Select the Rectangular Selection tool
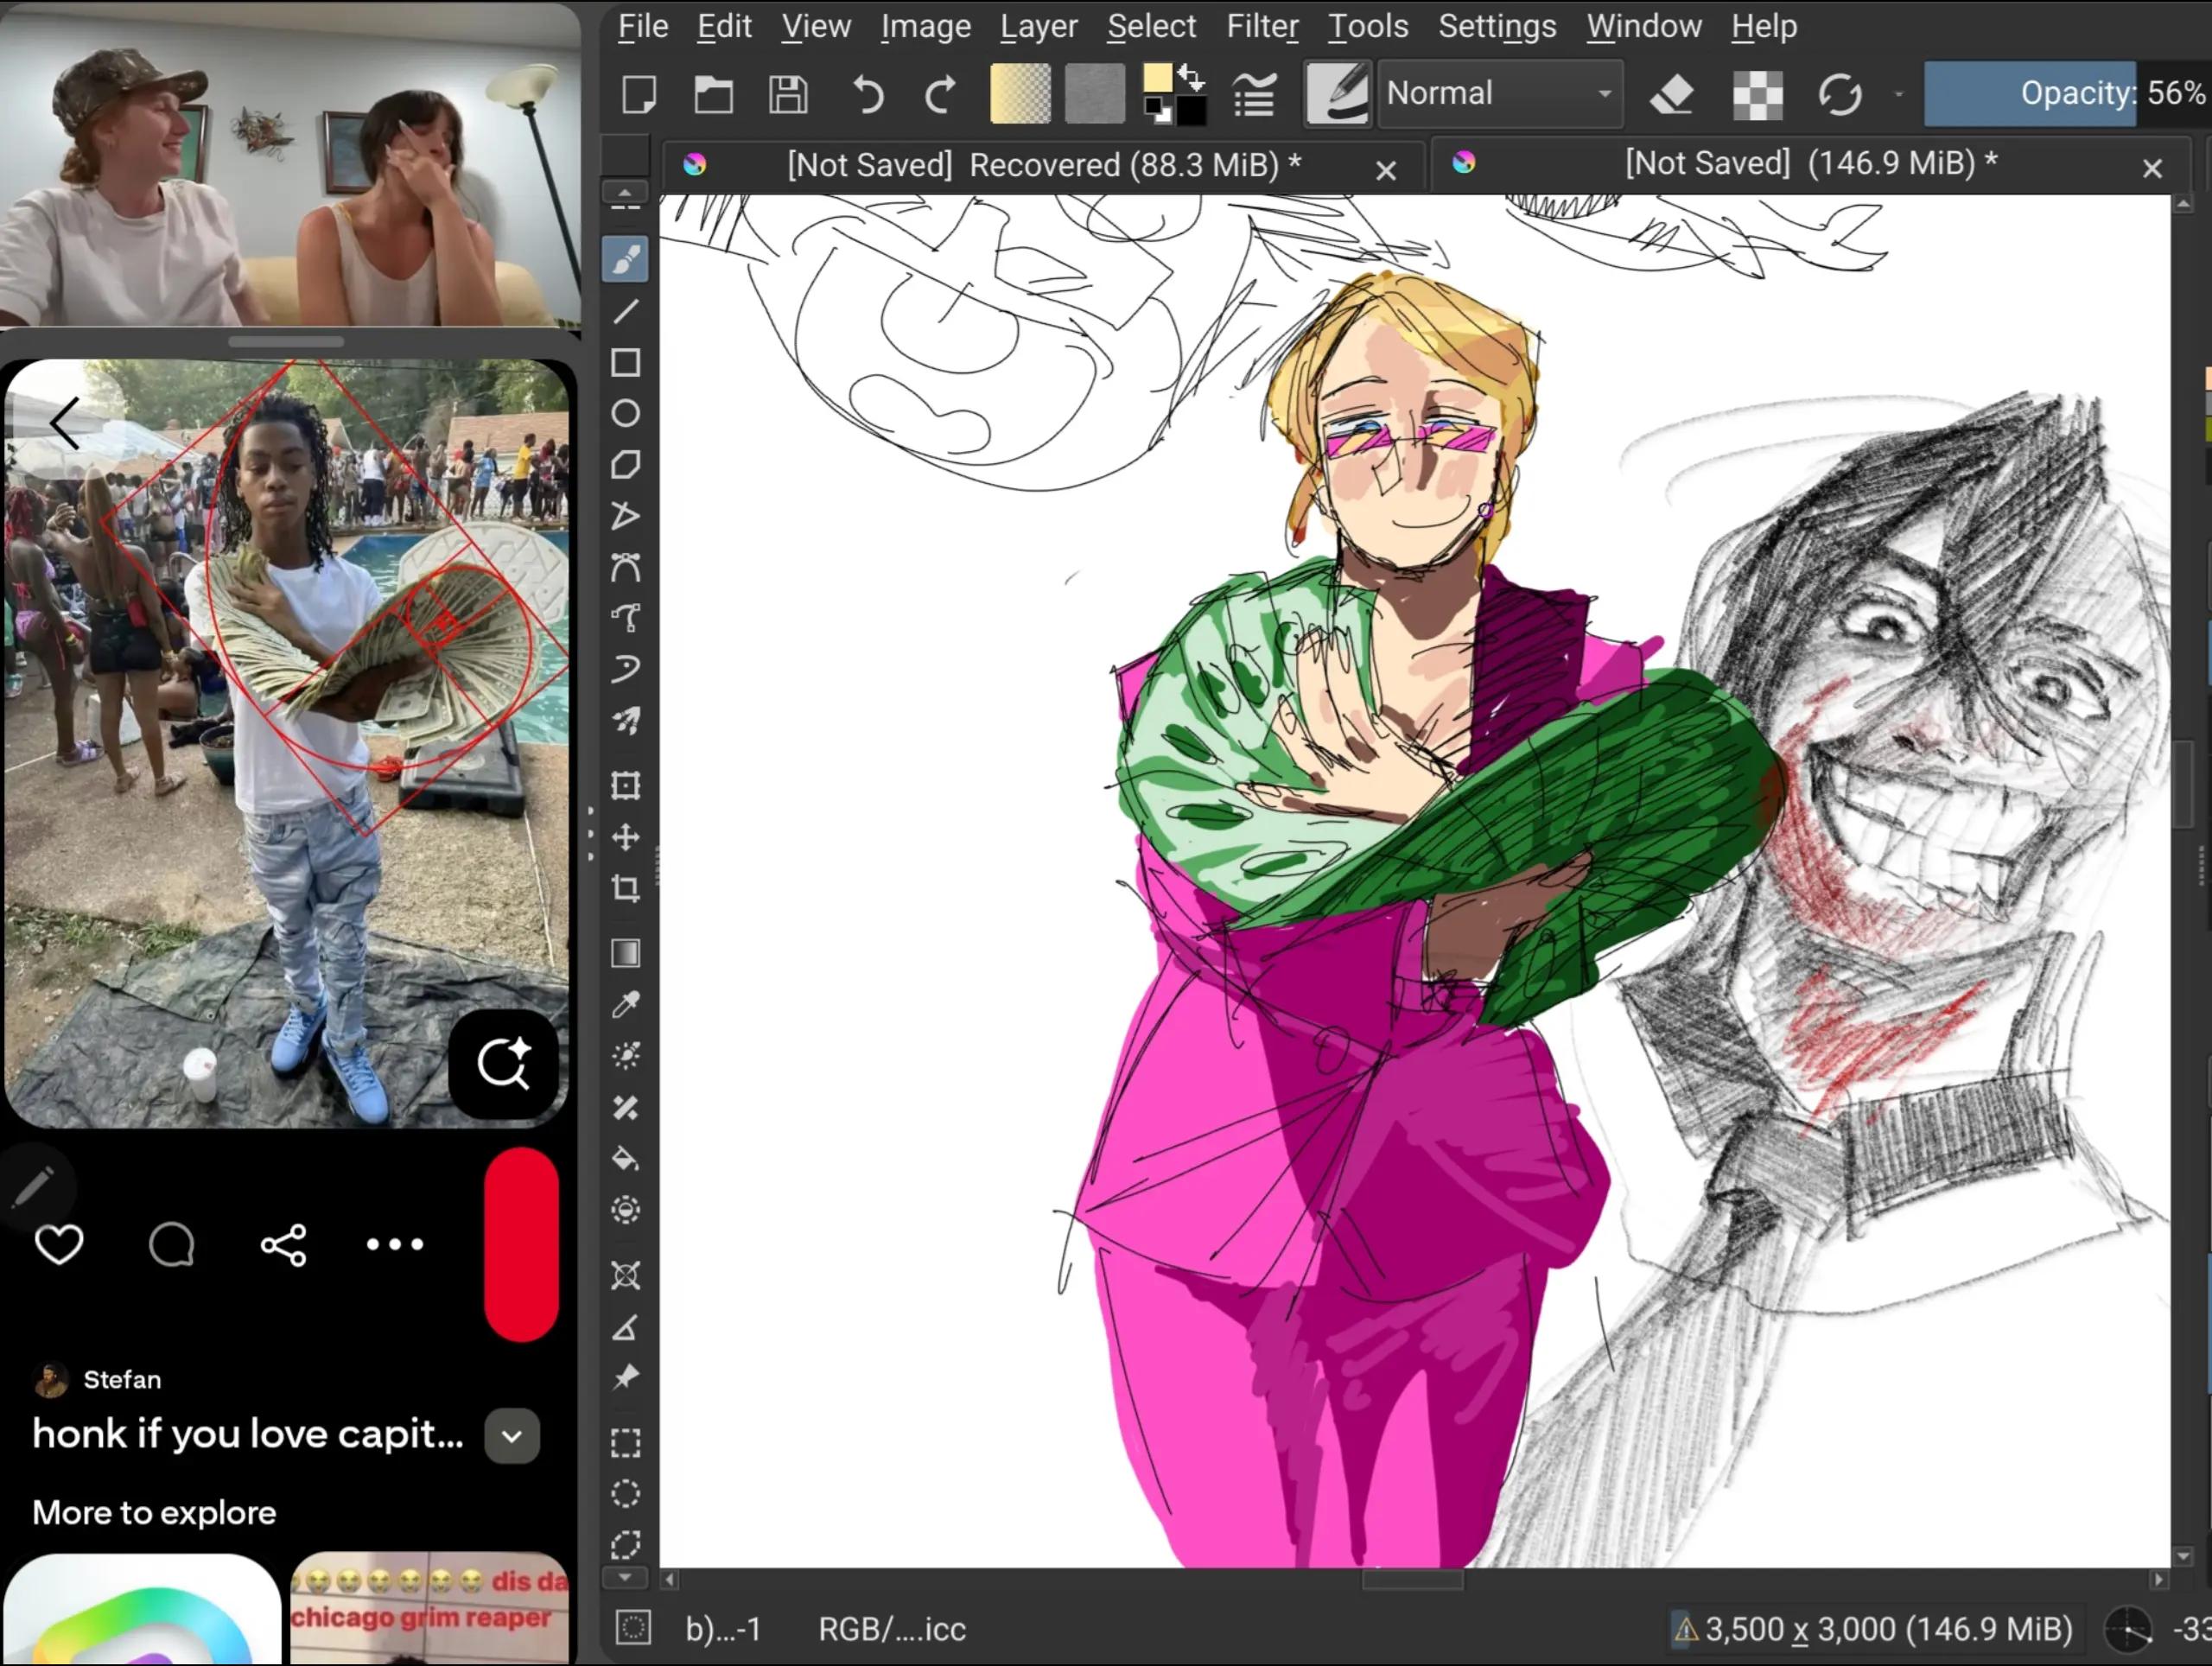 click(x=626, y=1443)
